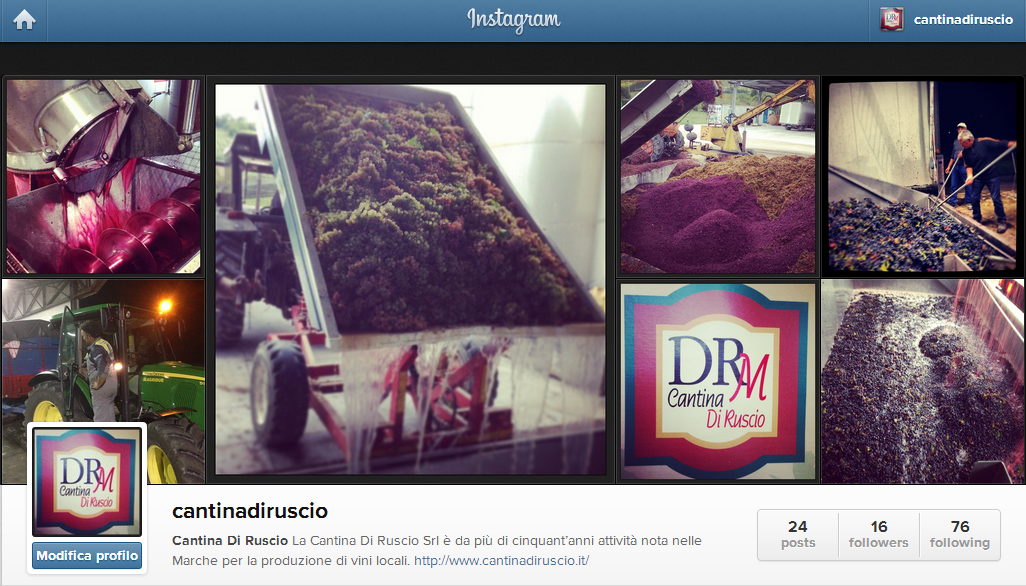Screen dimensions: 1026x586
Task: Click the profile bio description text
Action: coord(437,551)
